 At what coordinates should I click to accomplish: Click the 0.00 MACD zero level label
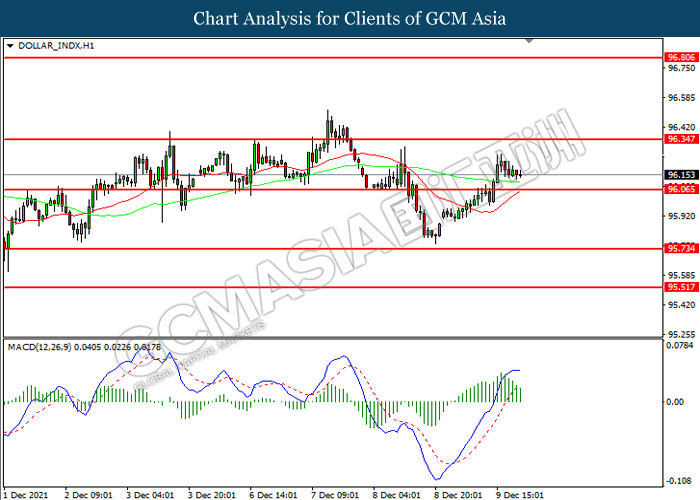(x=676, y=401)
